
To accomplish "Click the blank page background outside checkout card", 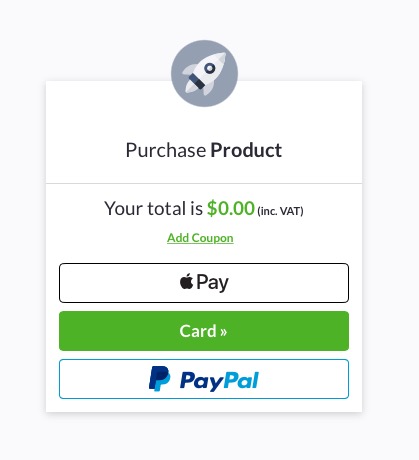I will pyautogui.click(x=390, y=233).
